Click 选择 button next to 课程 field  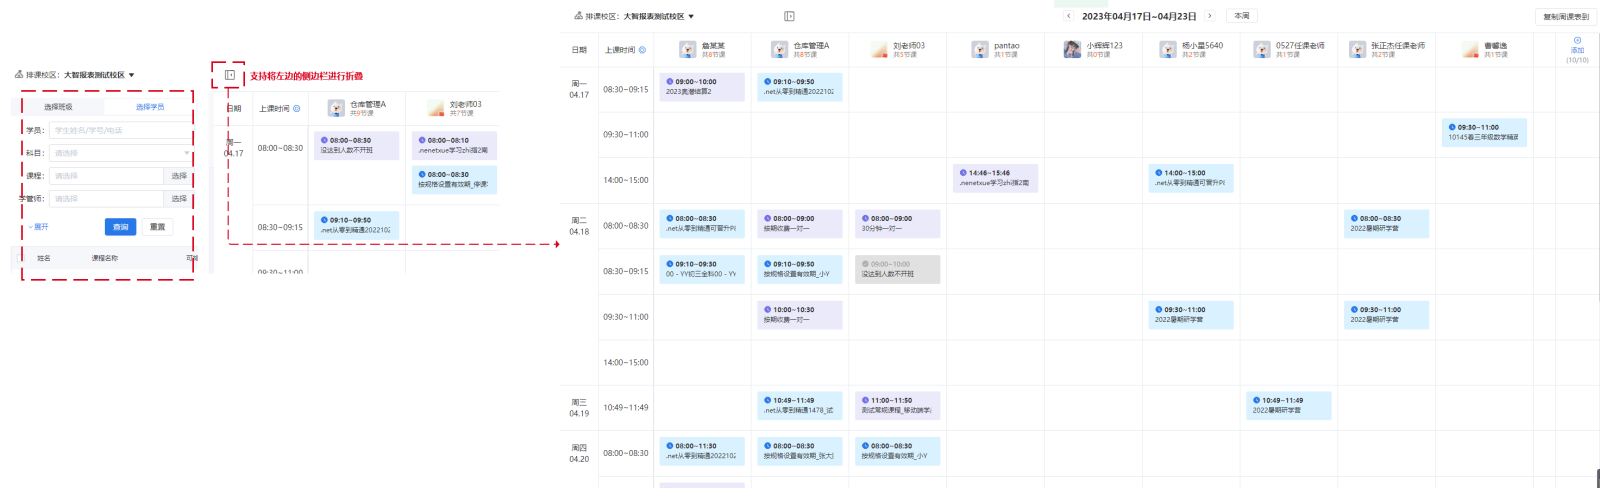click(179, 176)
